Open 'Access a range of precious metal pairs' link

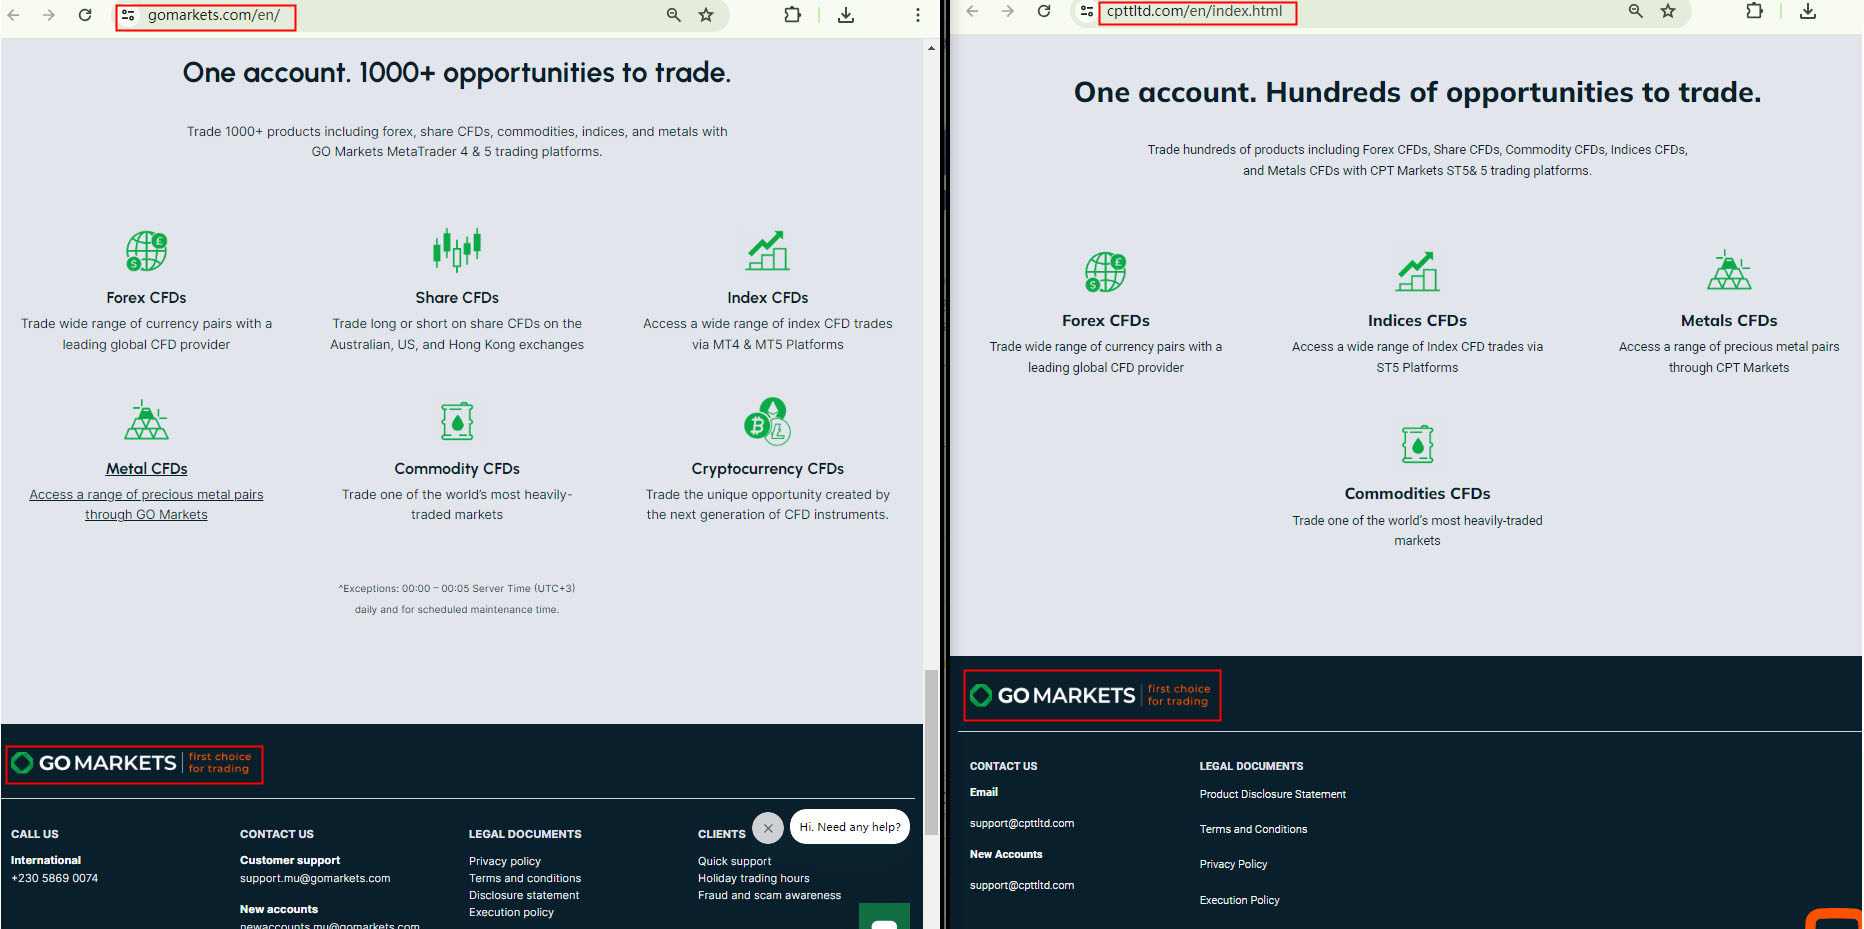146,505
